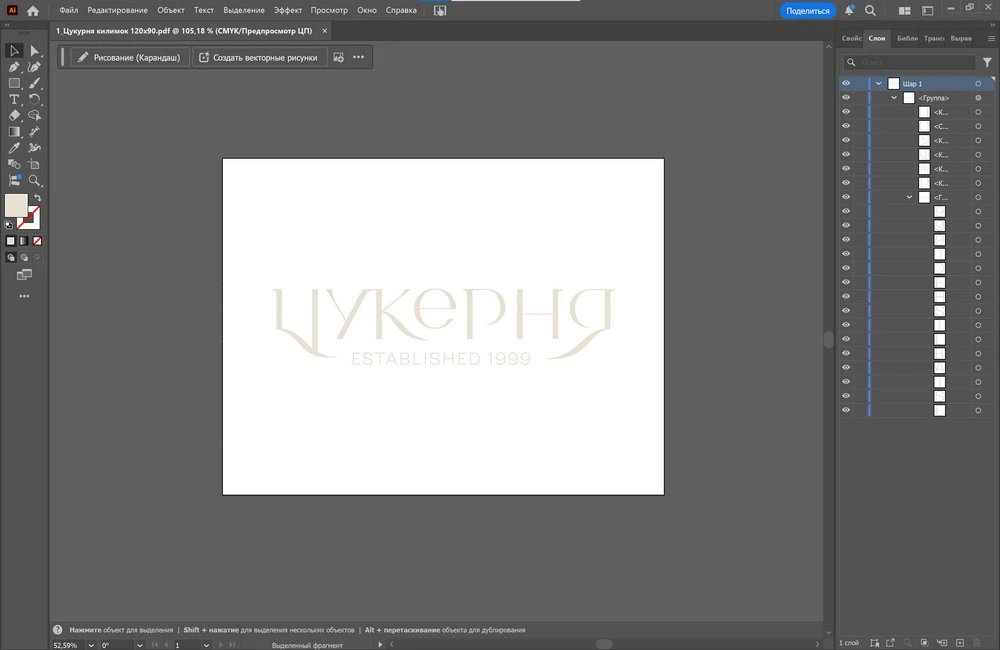Collapse the Шар 1 layer chevron
The height and width of the screenshot is (650, 1000).
click(878, 84)
